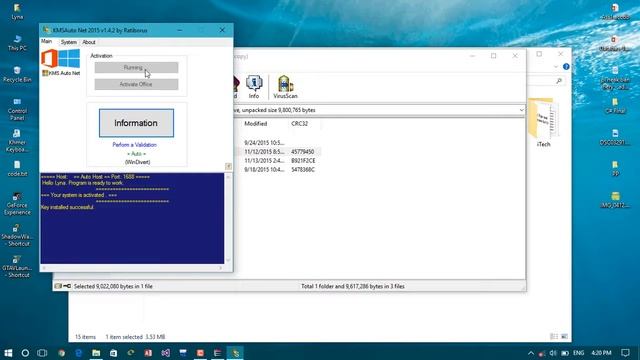640x360 pixels.
Task: Open Cortana search circle on the taskbar
Action: click(25, 353)
